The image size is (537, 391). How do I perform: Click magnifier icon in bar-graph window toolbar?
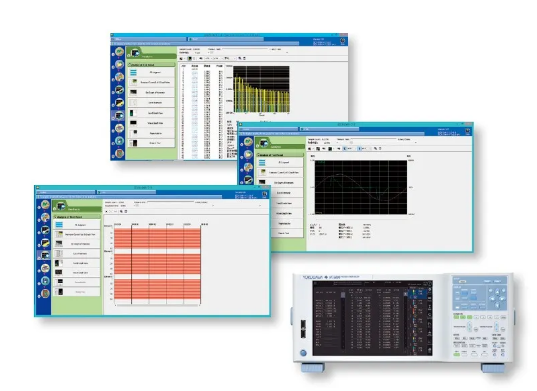(x=240, y=59)
